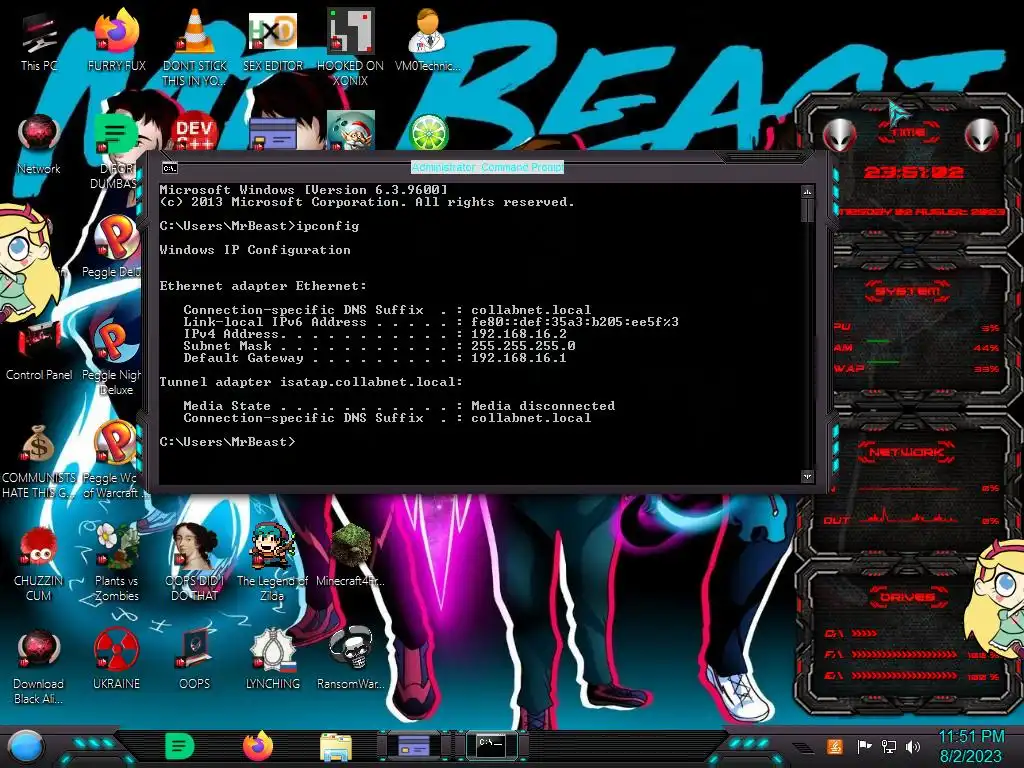The image size is (1024, 768).
Task: Click the ipconfig command line text
Action: click(x=328, y=226)
